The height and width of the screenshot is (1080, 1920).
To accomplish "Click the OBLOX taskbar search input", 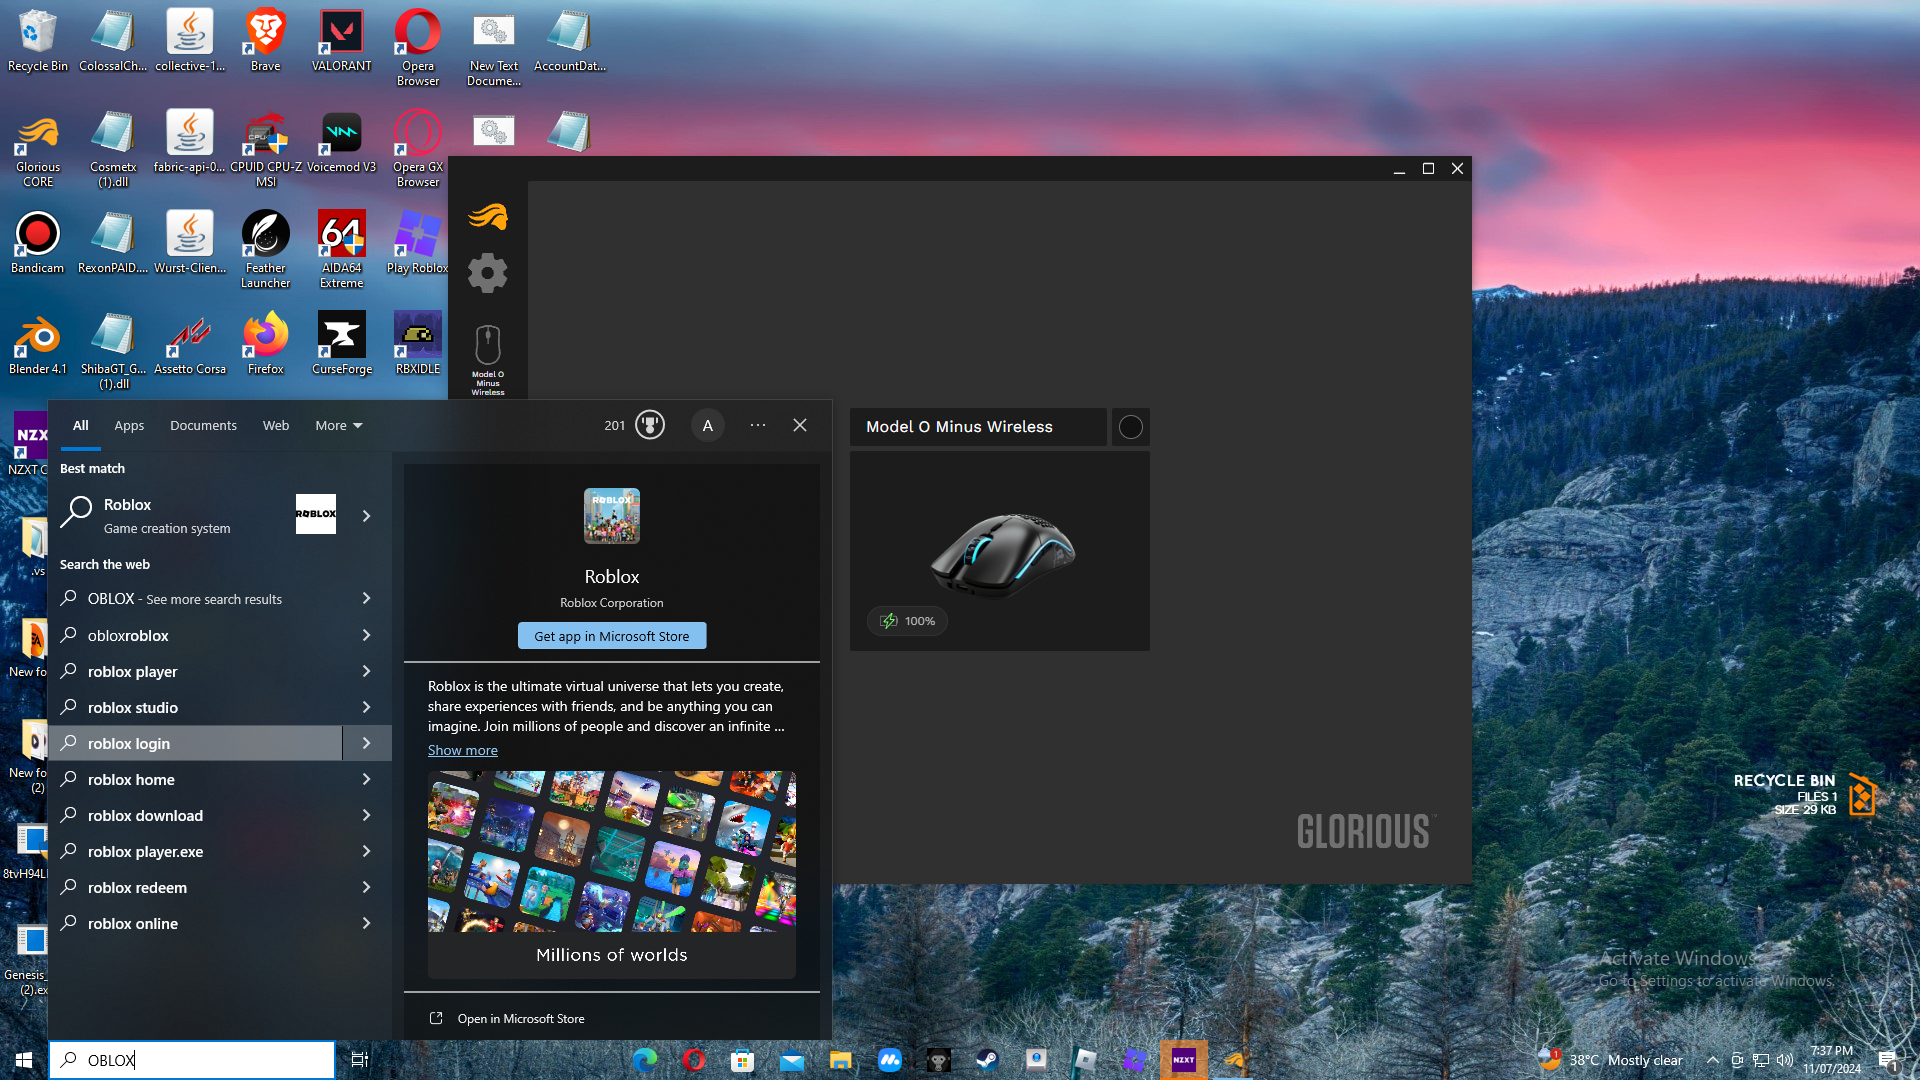I will [192, 1060].
